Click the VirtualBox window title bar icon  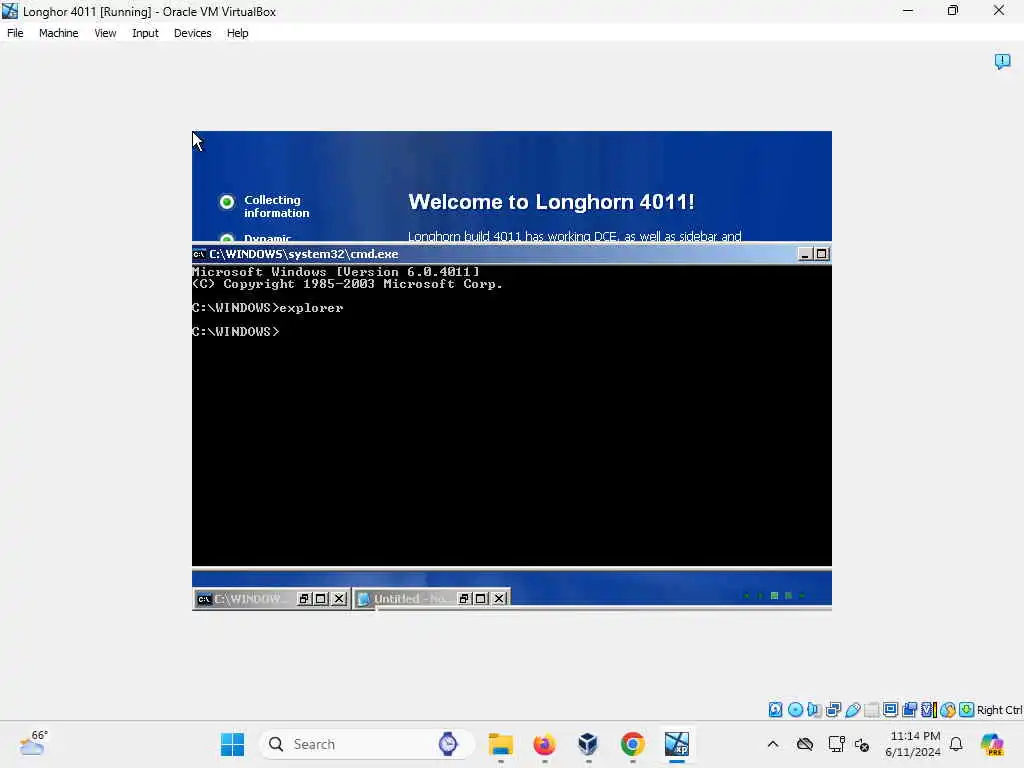point(10,11)
